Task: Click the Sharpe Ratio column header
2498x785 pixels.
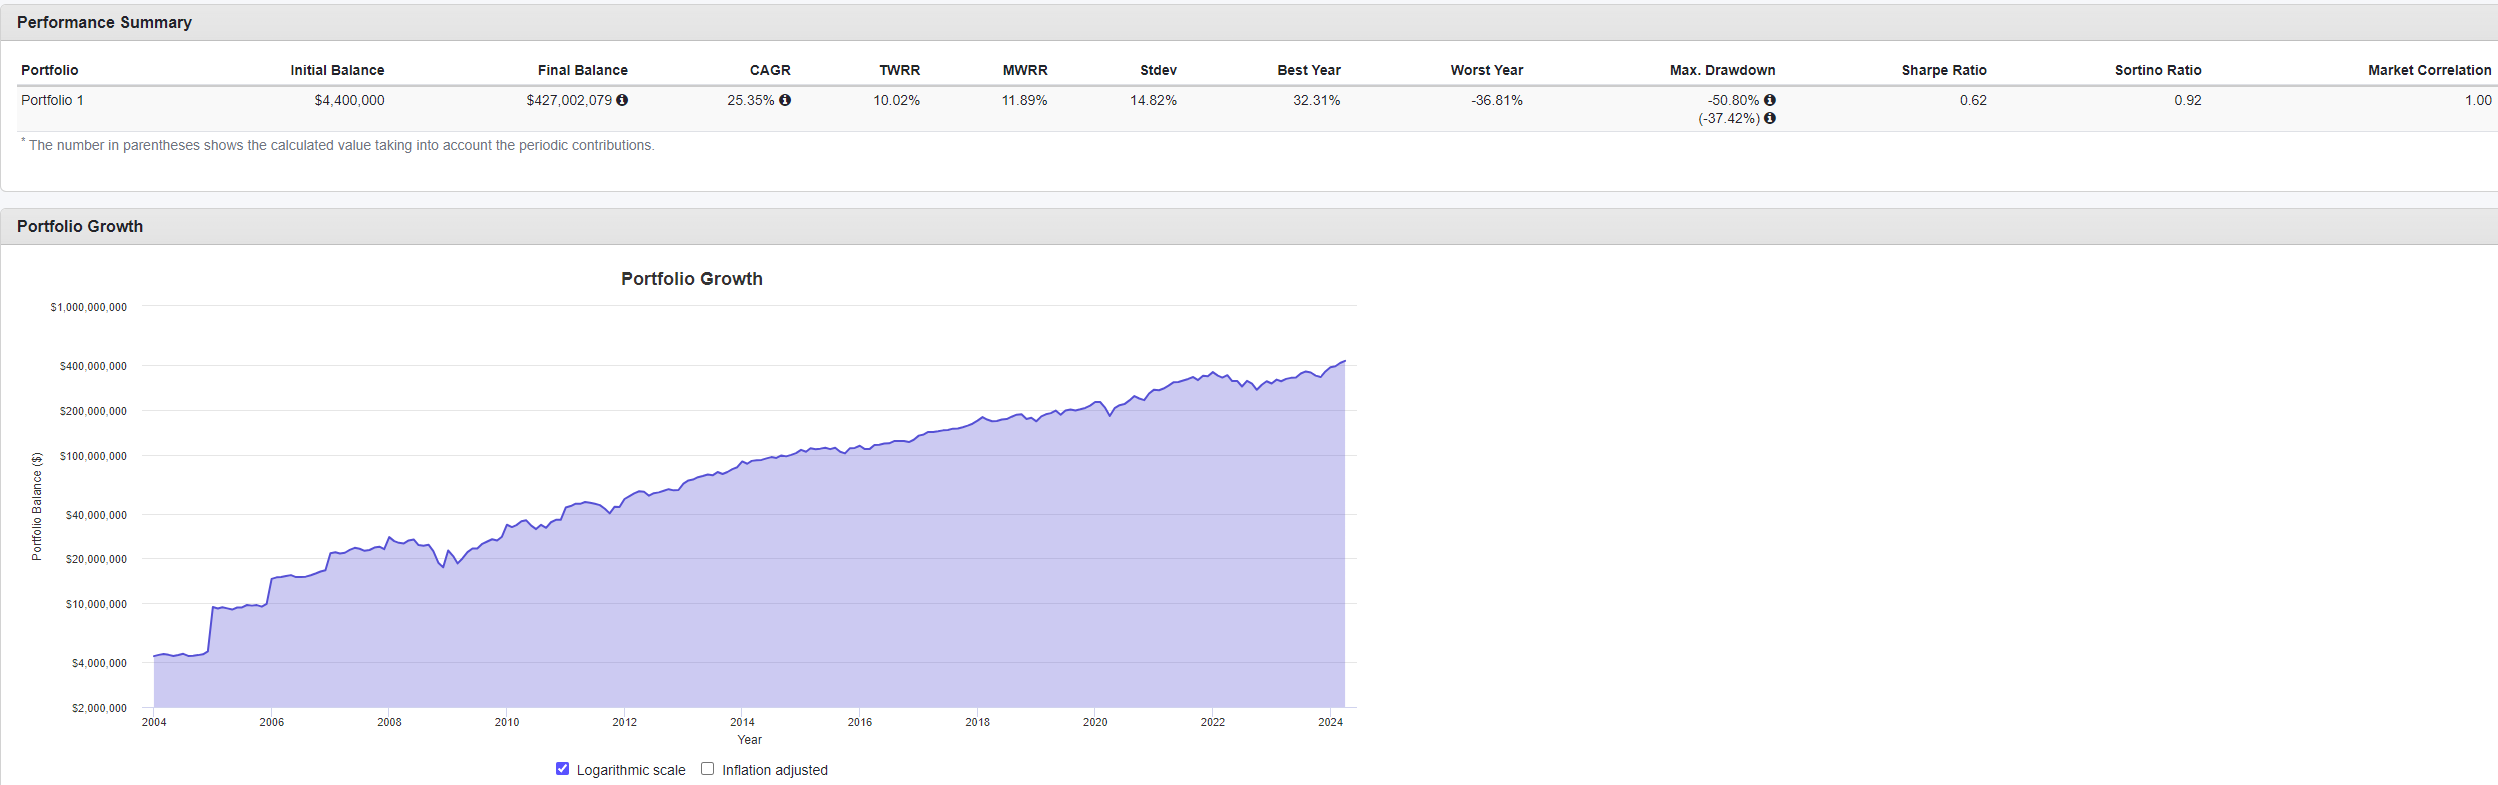Action: [x=1943, y=70]
